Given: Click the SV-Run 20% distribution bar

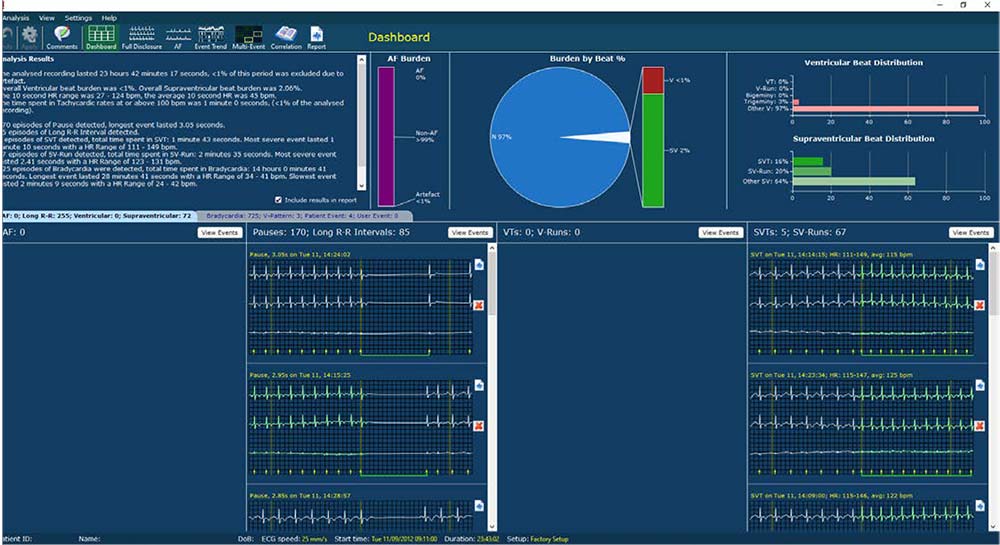Looking at the screenshot, I should pyautogui.click(x=812, y=171).
